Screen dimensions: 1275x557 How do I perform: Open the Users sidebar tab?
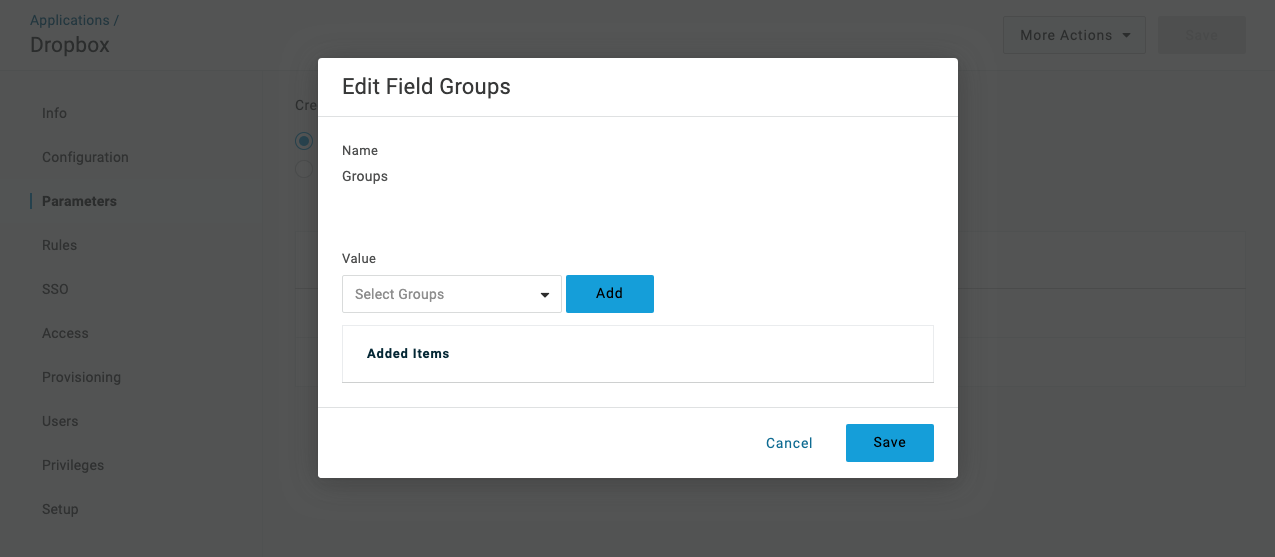point(60,421)
